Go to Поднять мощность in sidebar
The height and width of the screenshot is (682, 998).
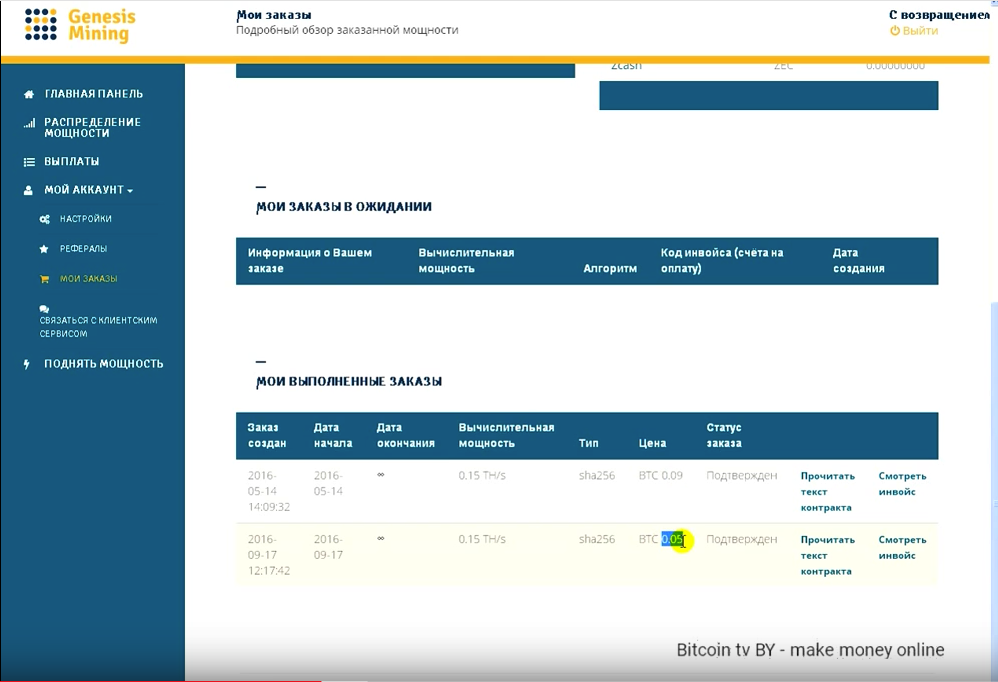103,364
